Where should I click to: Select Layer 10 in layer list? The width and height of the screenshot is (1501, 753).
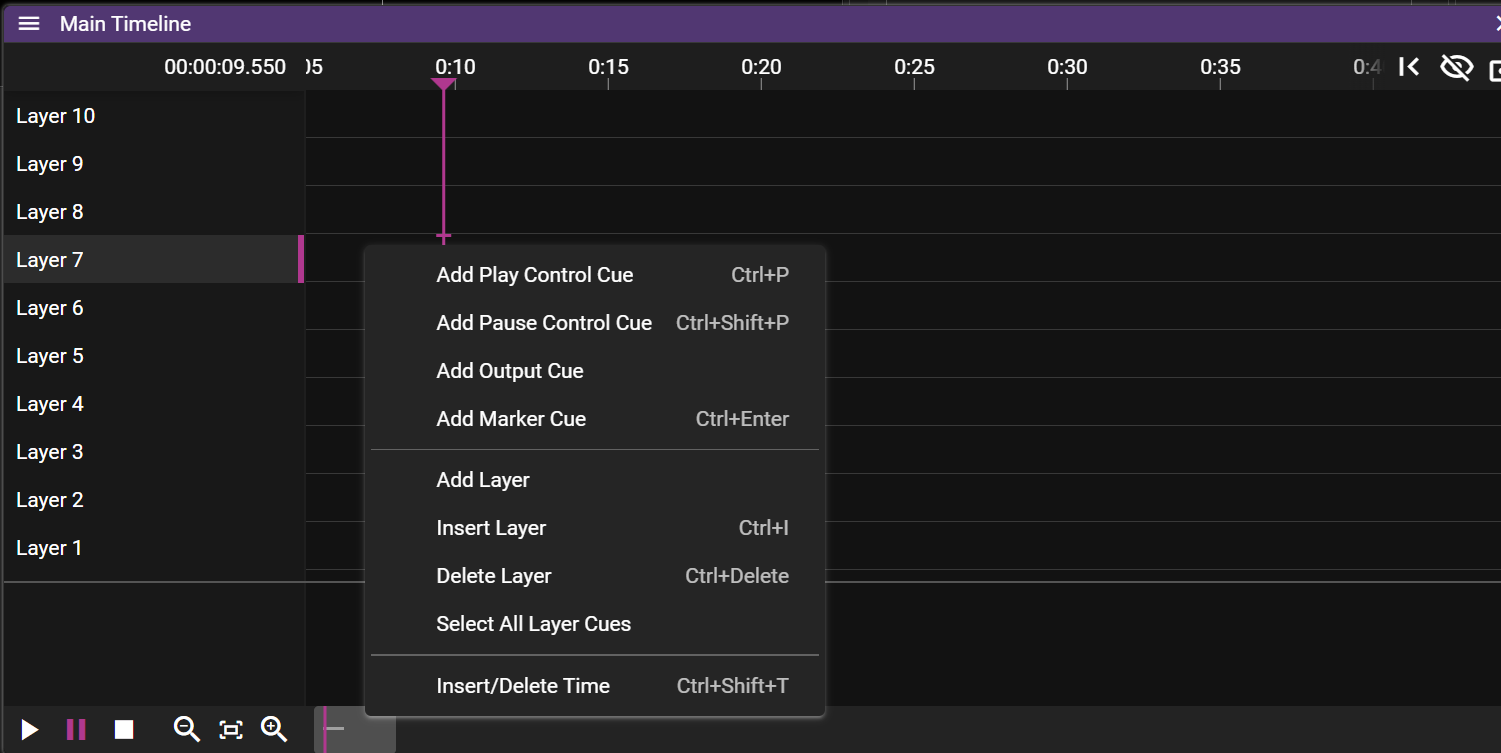click(56, 116)
